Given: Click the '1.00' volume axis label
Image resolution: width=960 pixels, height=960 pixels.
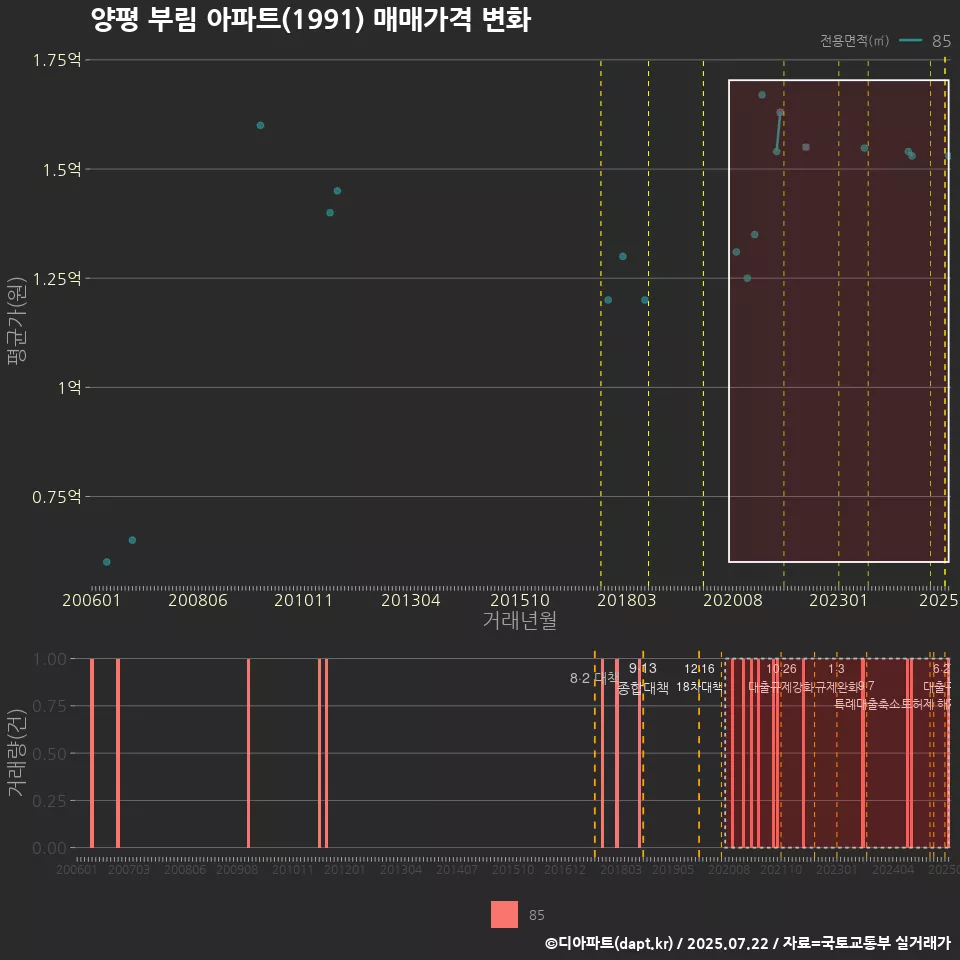Looking at the screenshot, I should pyautogui.click(x=50, y=659).
